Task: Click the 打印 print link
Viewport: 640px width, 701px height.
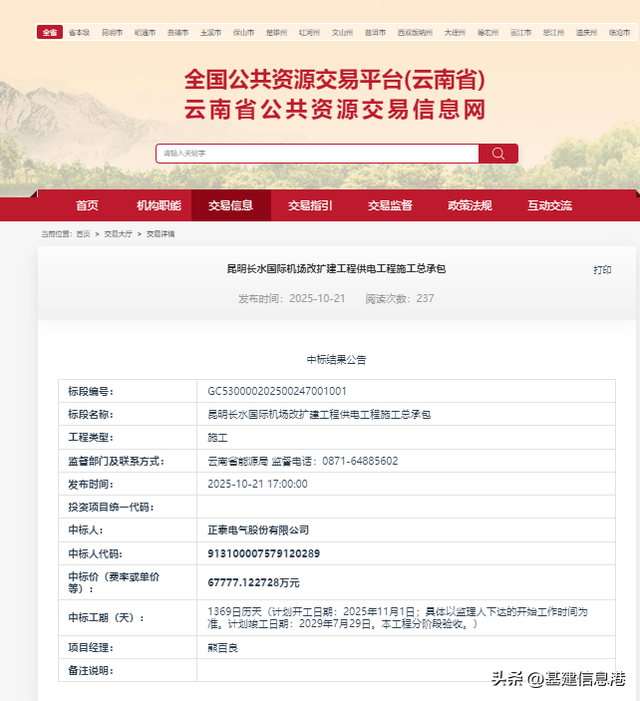Action: click(x=602, y=270)
